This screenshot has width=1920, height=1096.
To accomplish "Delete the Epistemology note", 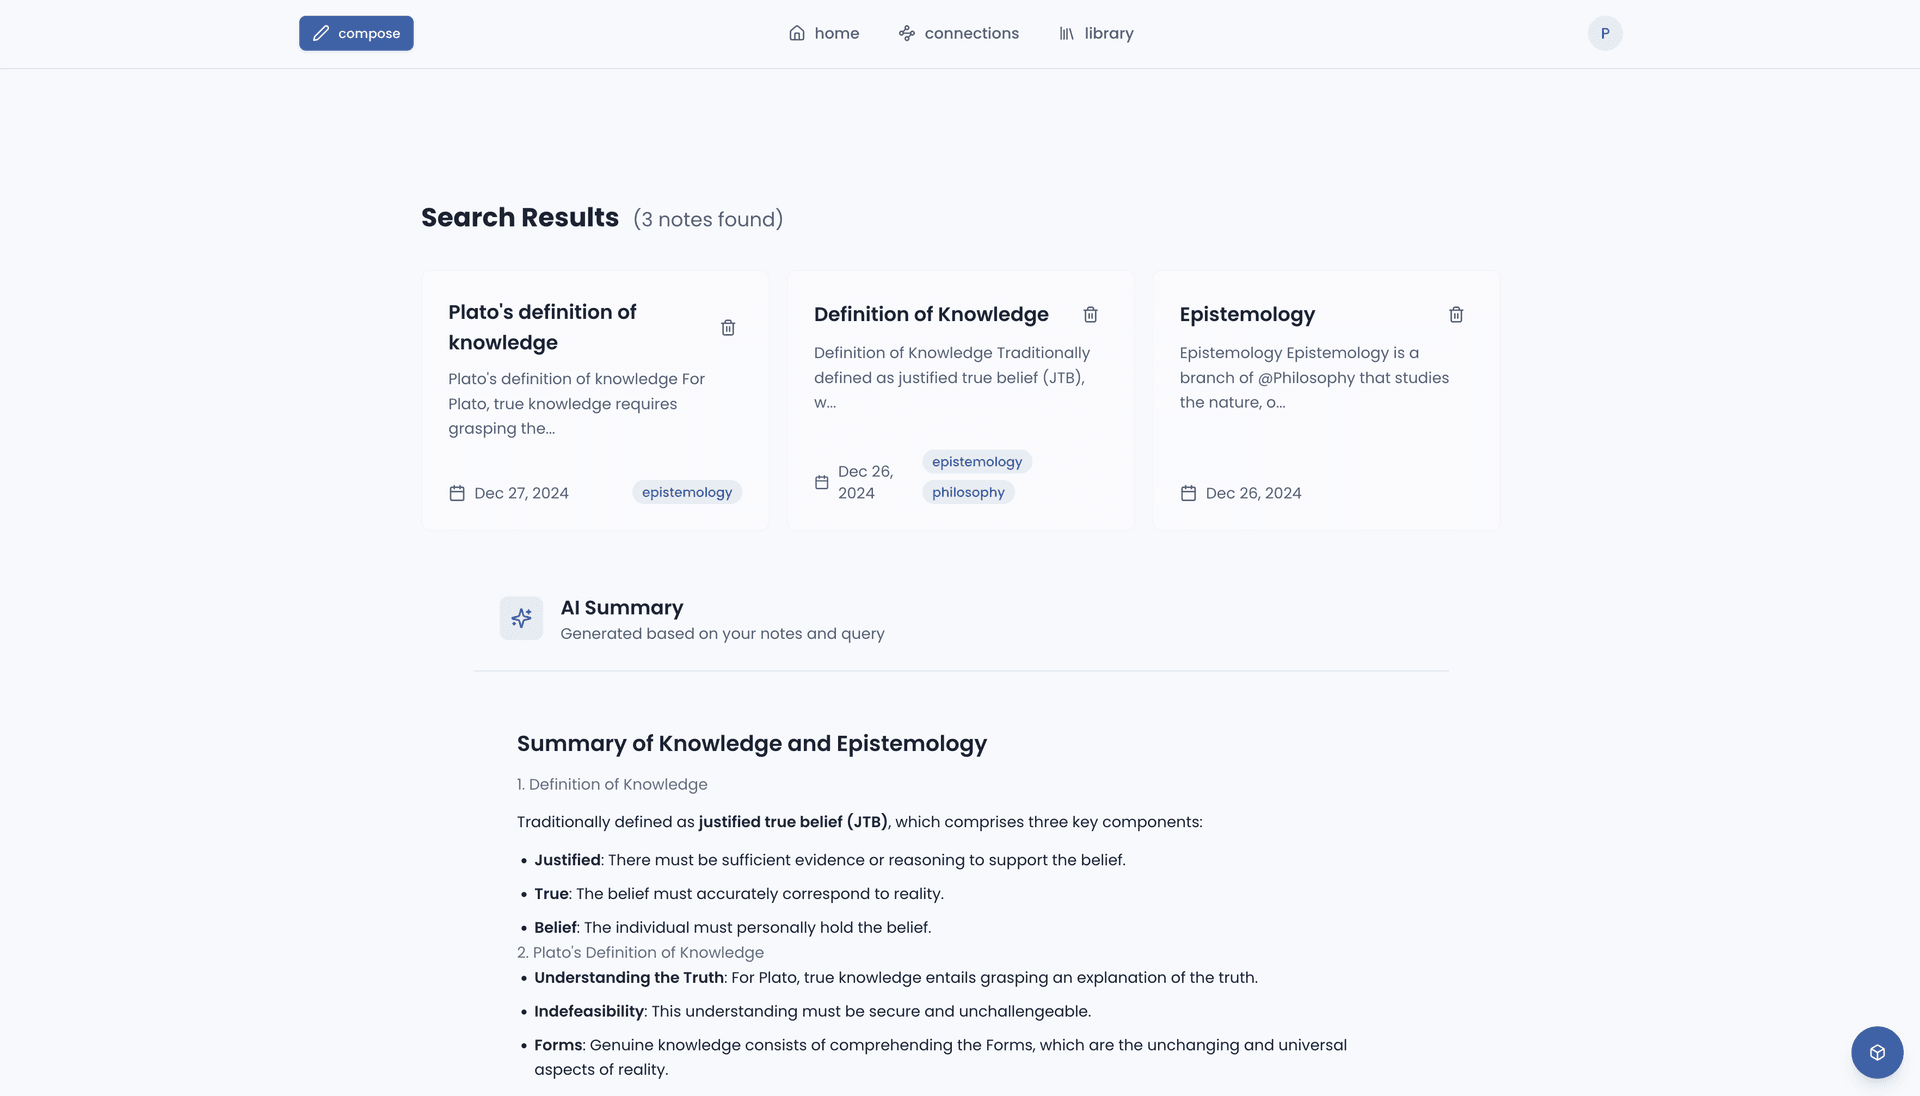I will tap(1456, 314).
